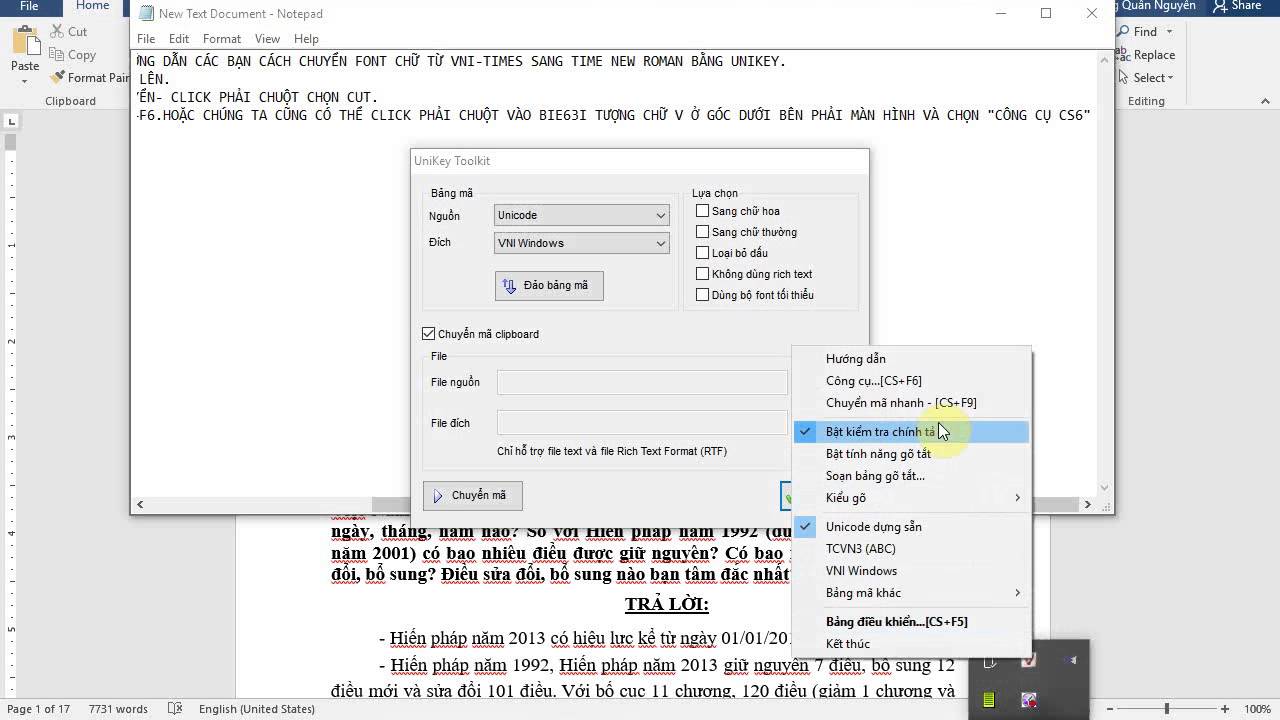Click the 7731 words status entry

tap(117, 709)
